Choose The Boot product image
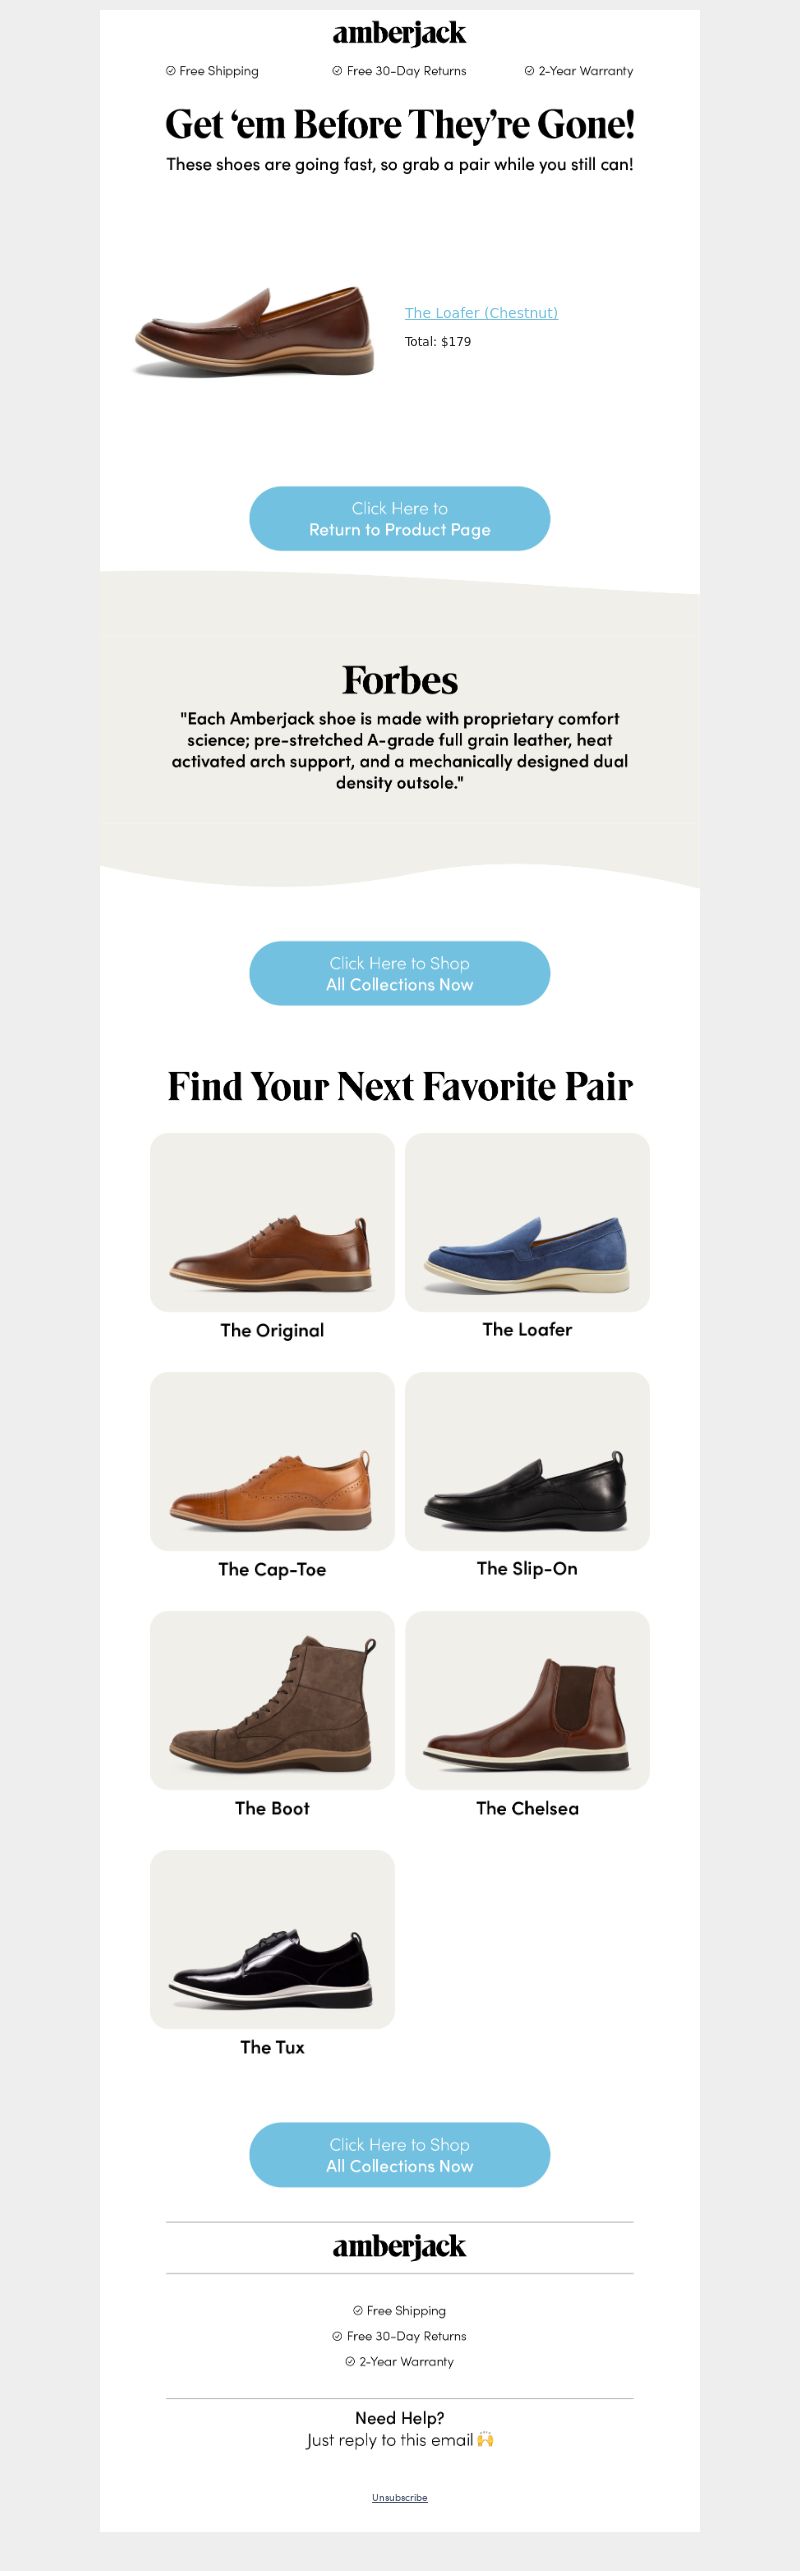800x2571 pixels. [x=272, y=1700]
